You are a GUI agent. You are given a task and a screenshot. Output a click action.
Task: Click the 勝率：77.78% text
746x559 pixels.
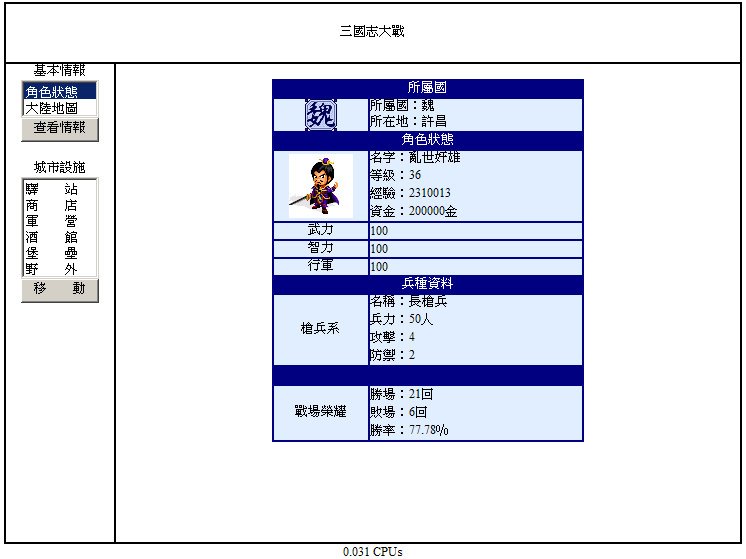(x=409, y=430)
